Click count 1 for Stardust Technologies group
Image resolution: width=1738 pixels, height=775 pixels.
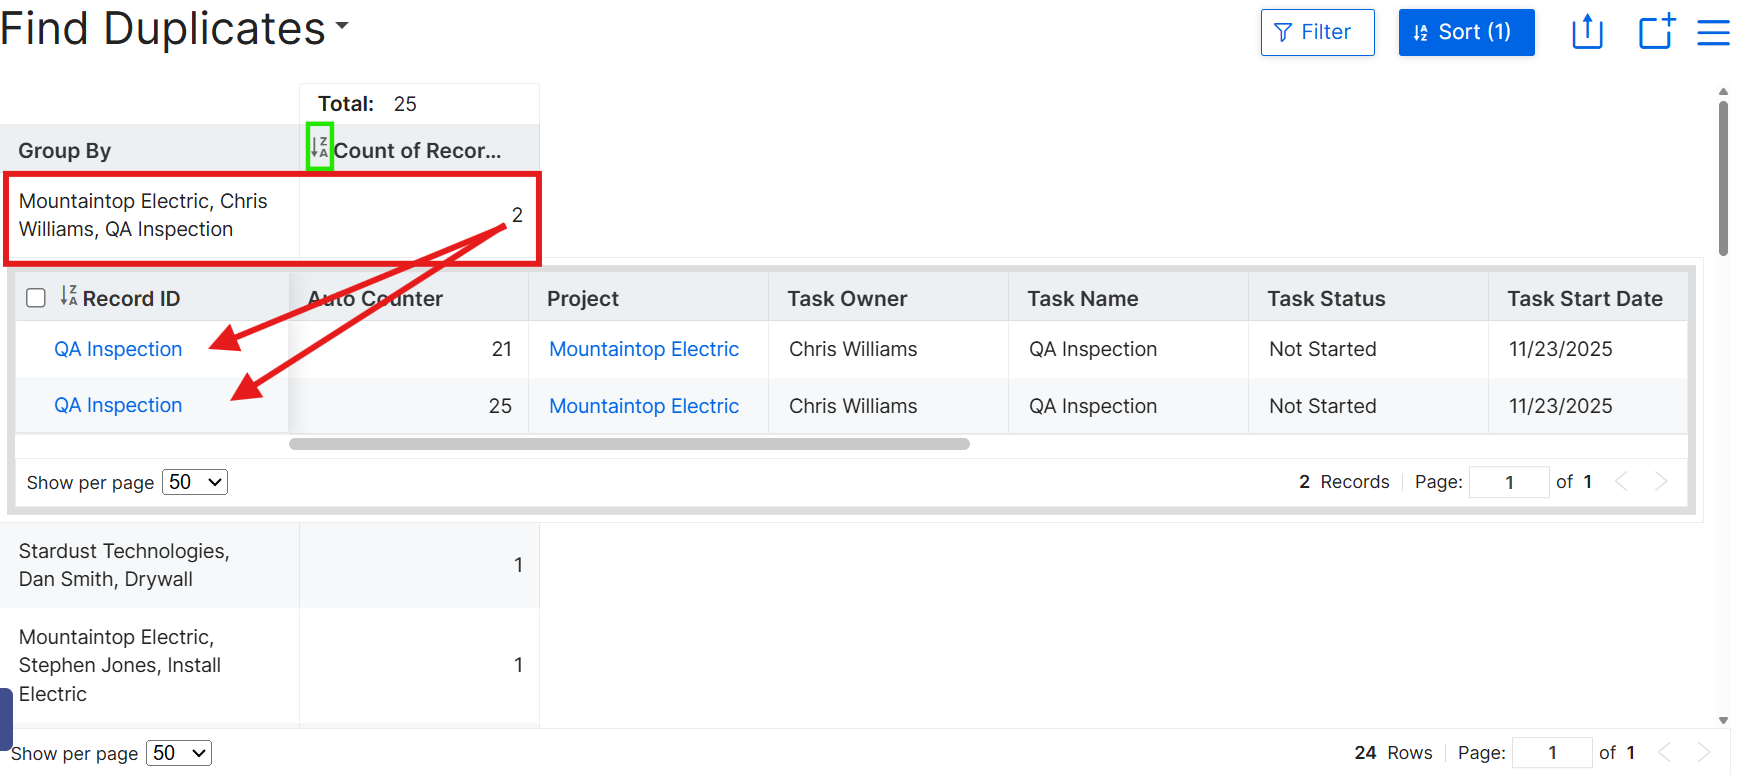[518, 565]
